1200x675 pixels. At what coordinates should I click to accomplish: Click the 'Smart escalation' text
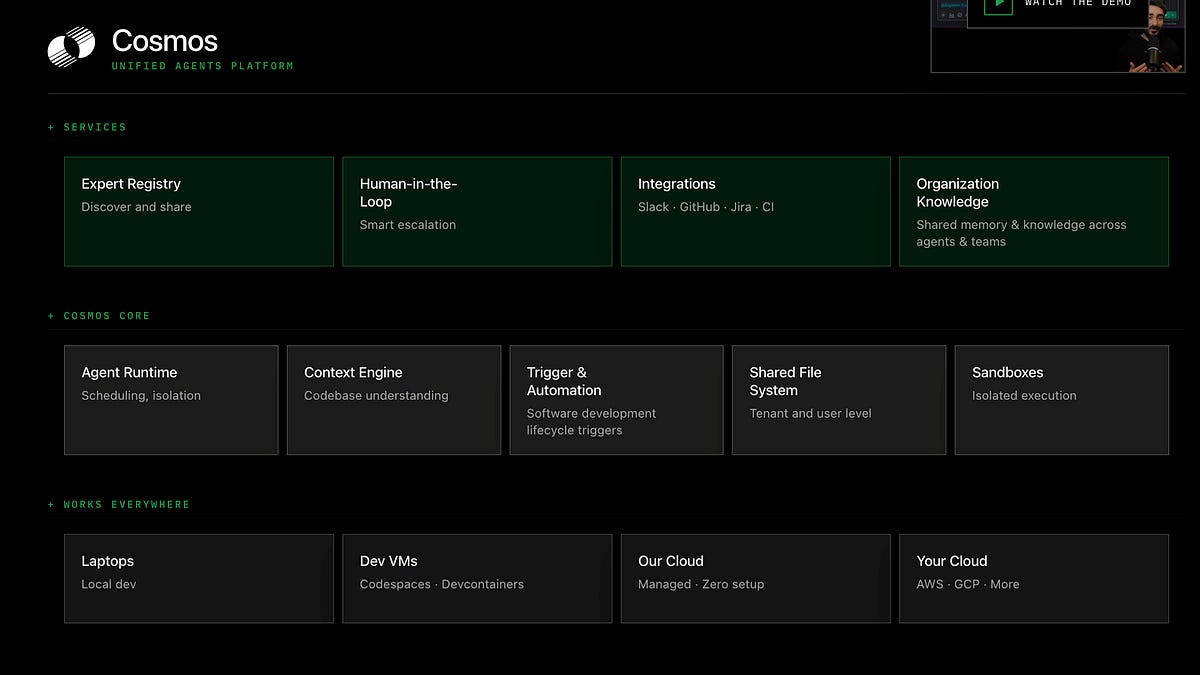[408, 225]
